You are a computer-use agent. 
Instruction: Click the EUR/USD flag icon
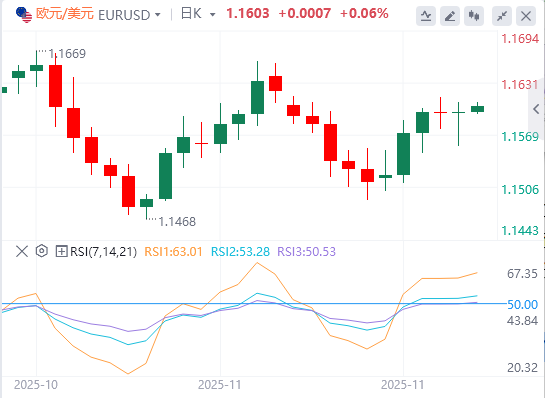pos(24,15)
